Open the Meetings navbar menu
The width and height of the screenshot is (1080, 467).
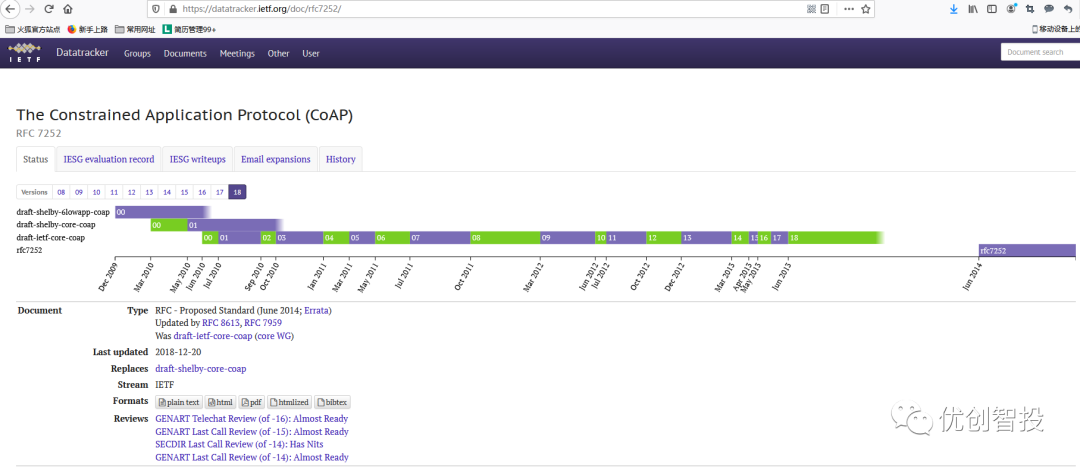click(x=237, y=54)
